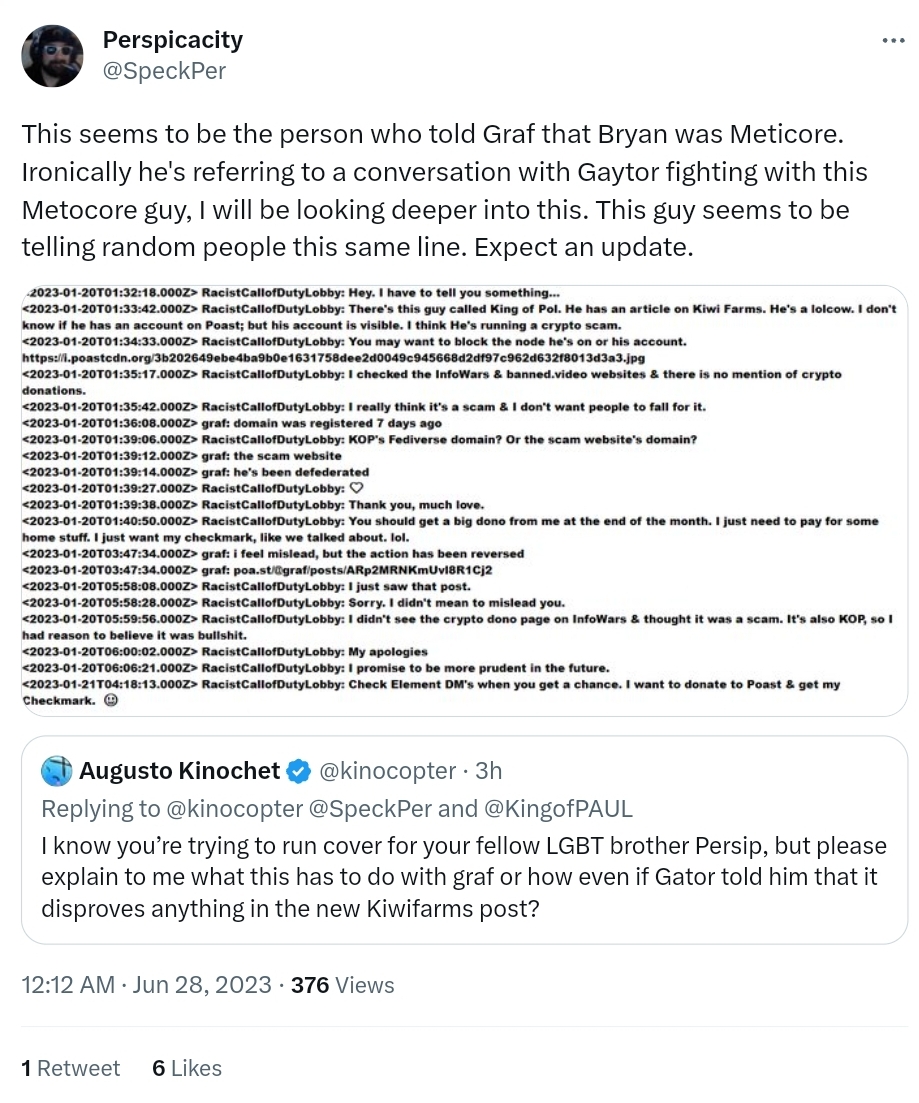Screen dimensions: 919x1103
Task: Click Augusto Kinochet's small avatar
Action: coord(56,771)
